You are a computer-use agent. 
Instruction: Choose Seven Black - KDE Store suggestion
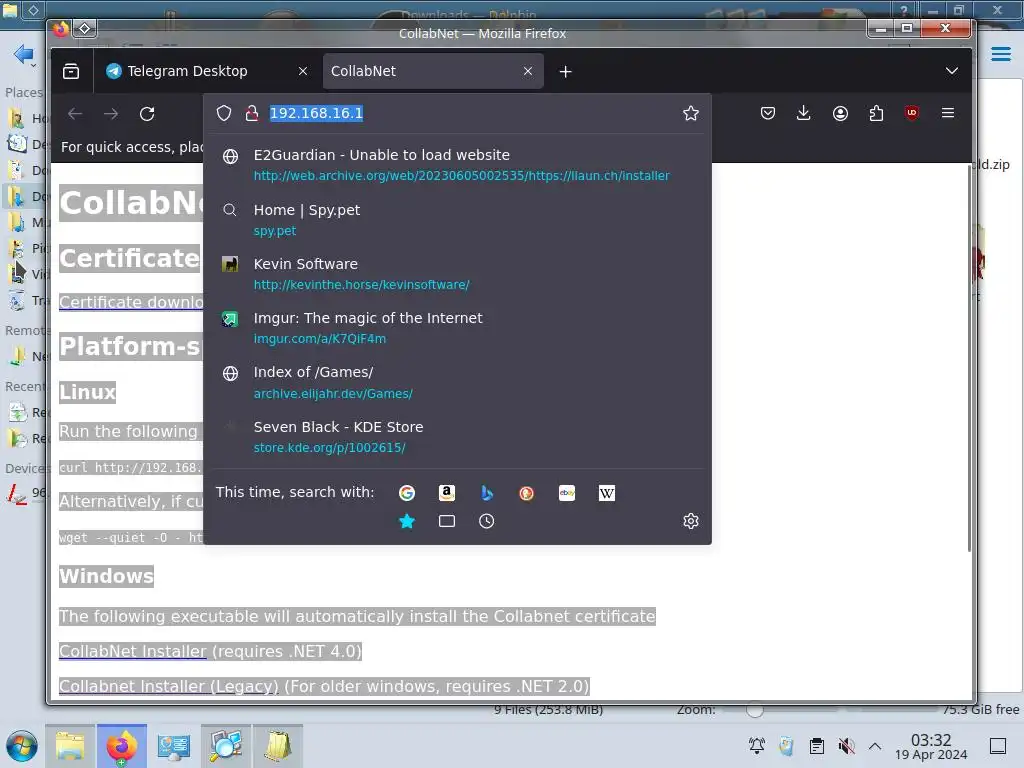(457, 436)
